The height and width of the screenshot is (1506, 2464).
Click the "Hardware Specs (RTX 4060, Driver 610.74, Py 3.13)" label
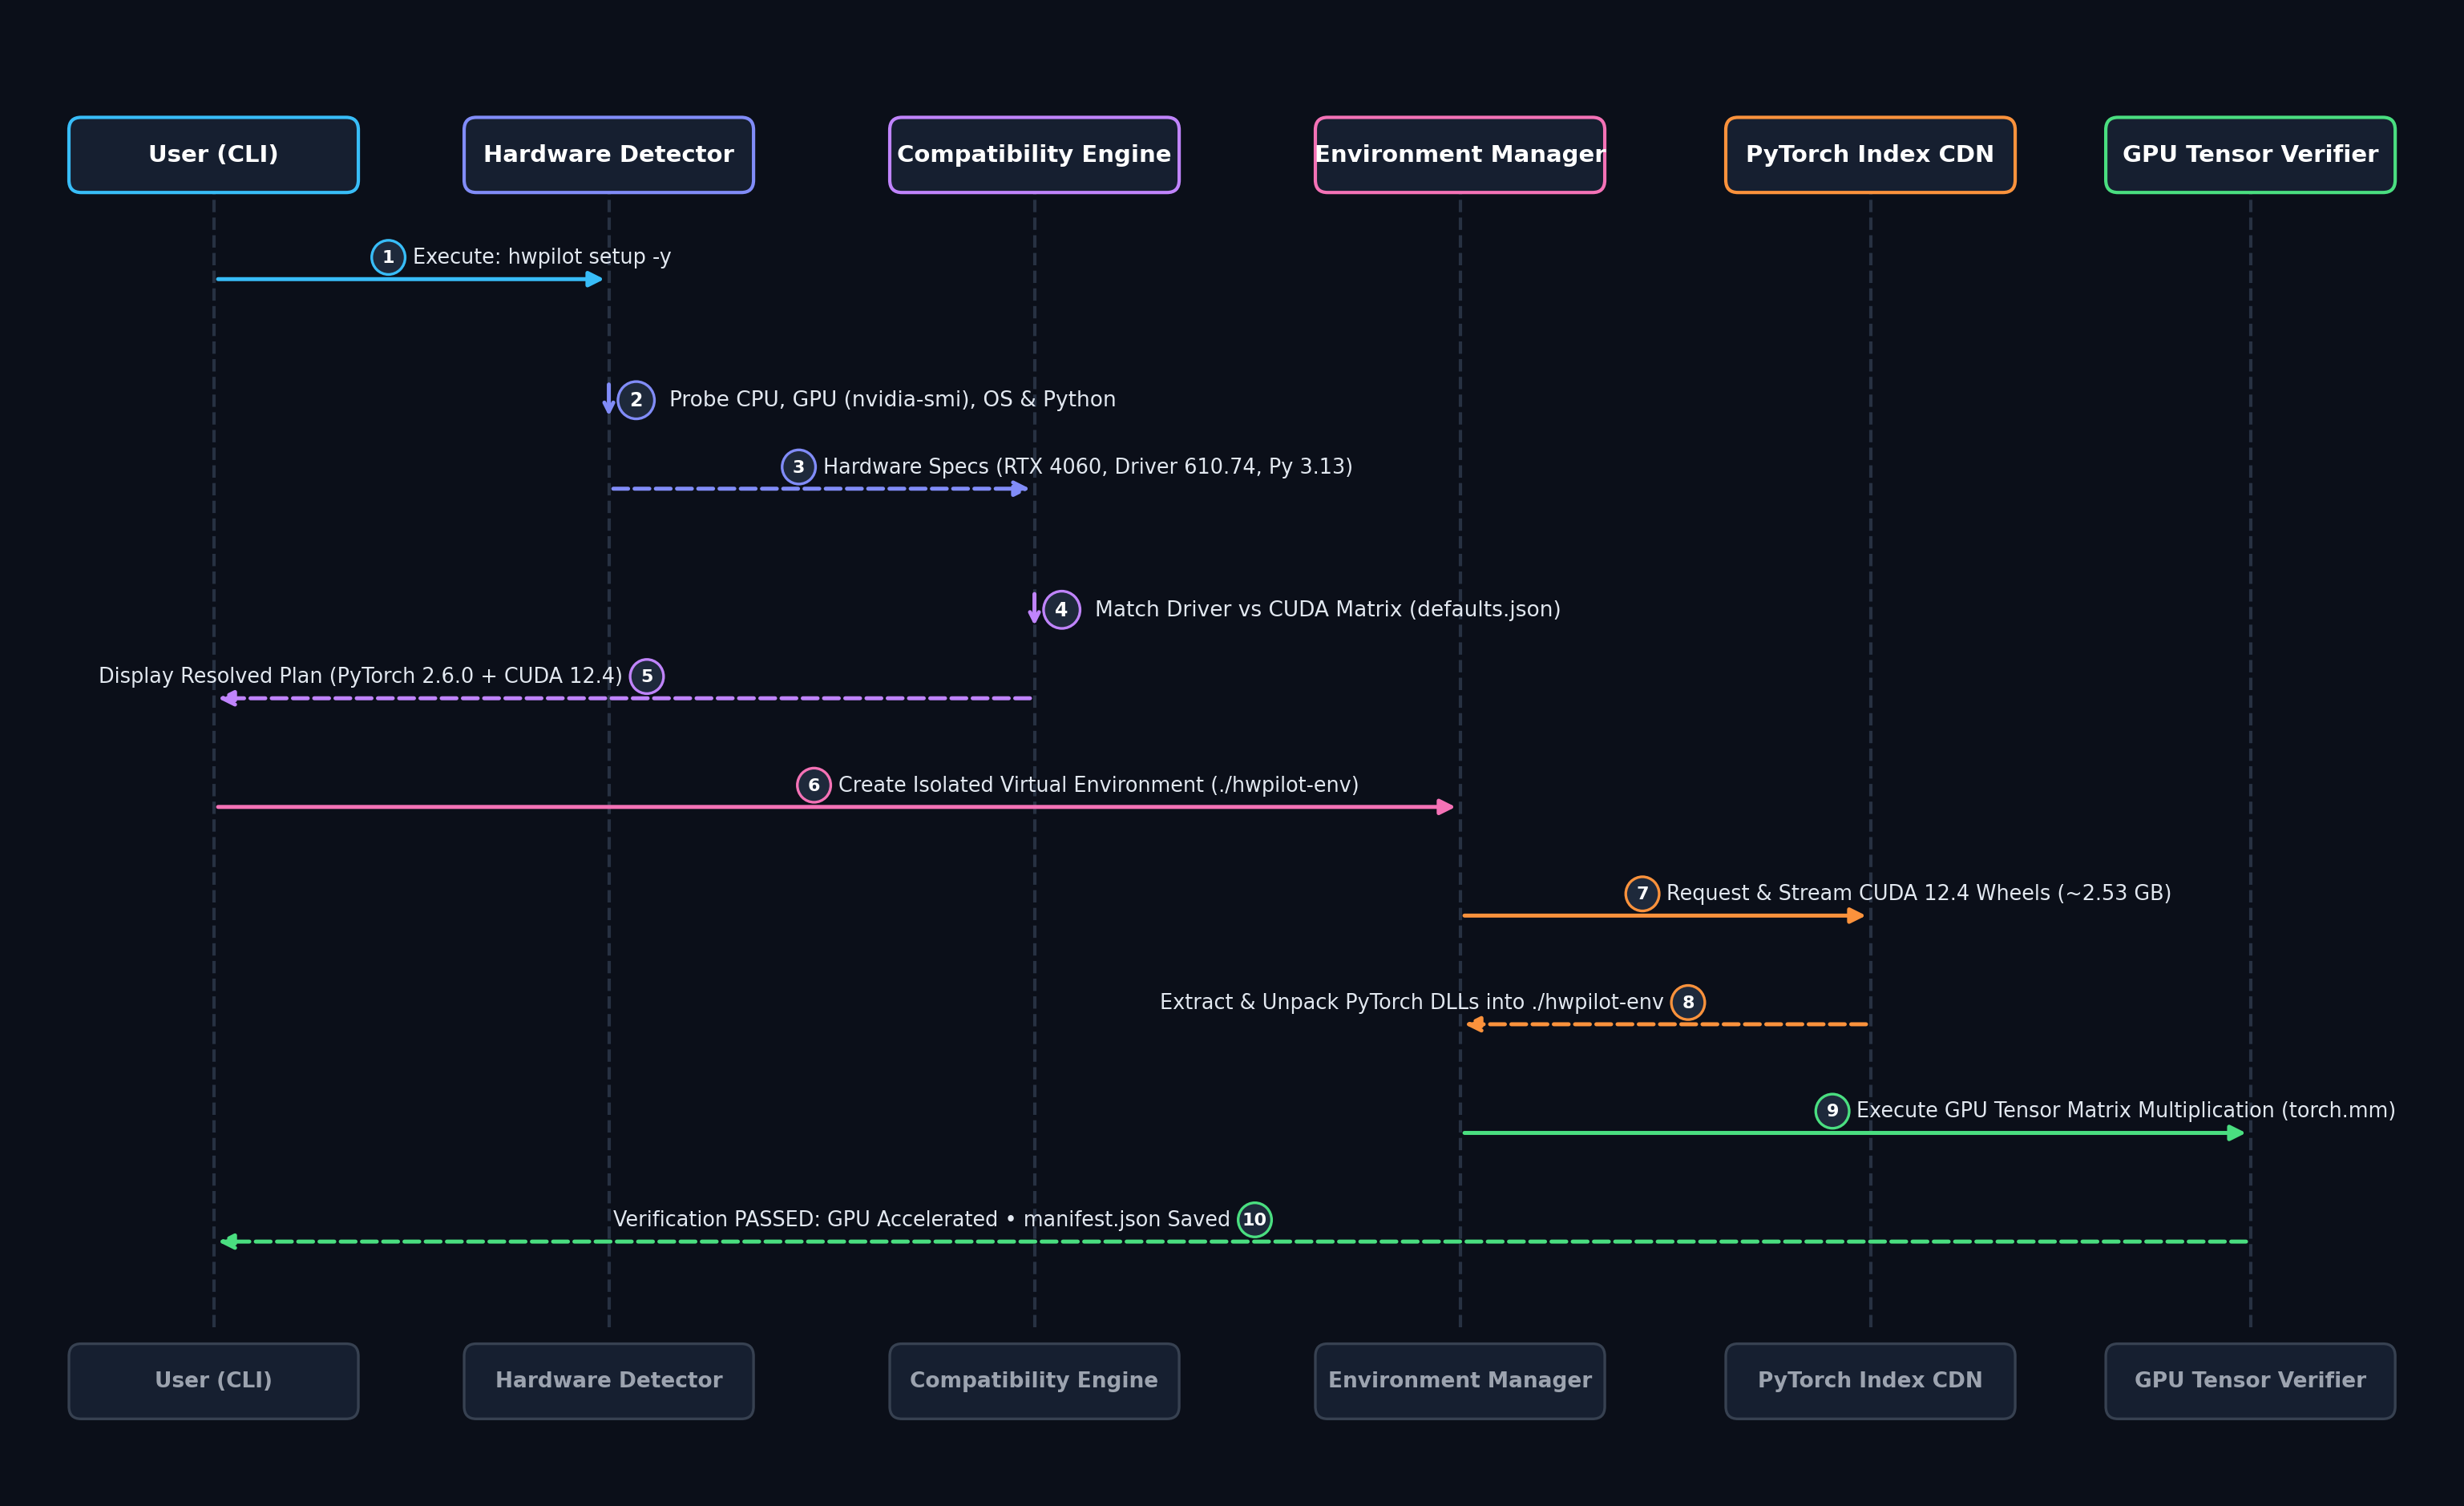click(x=1088, y=467)
